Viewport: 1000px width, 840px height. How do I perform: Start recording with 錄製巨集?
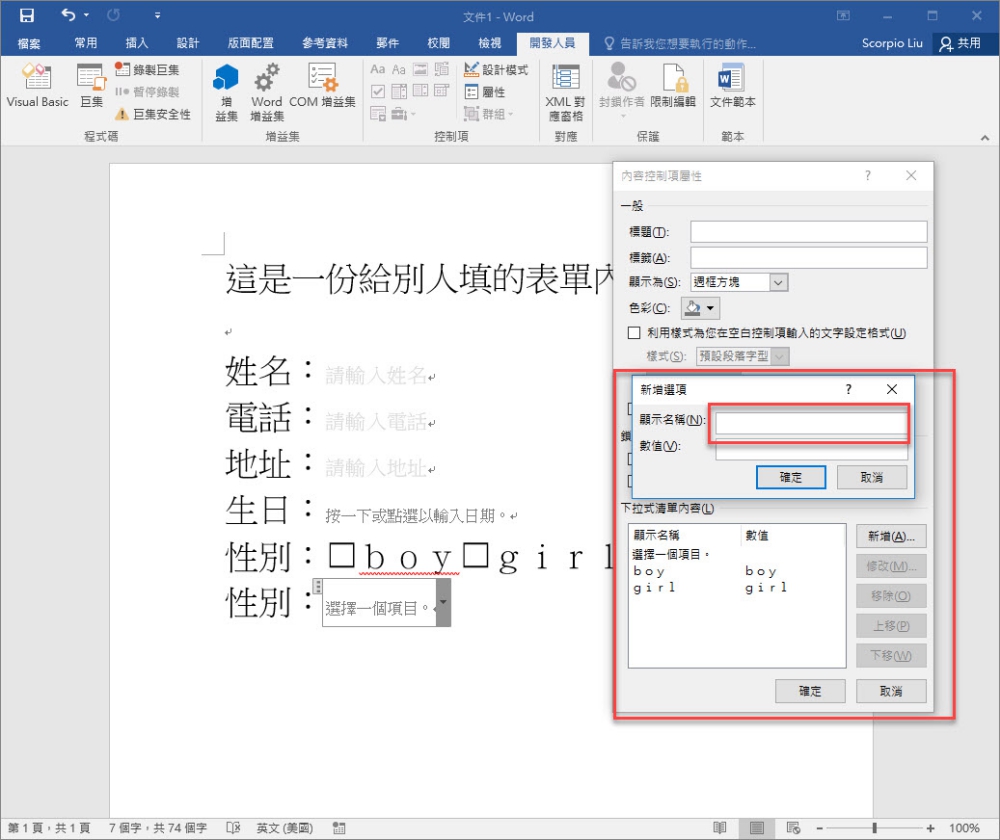click(x=147, y=70)
